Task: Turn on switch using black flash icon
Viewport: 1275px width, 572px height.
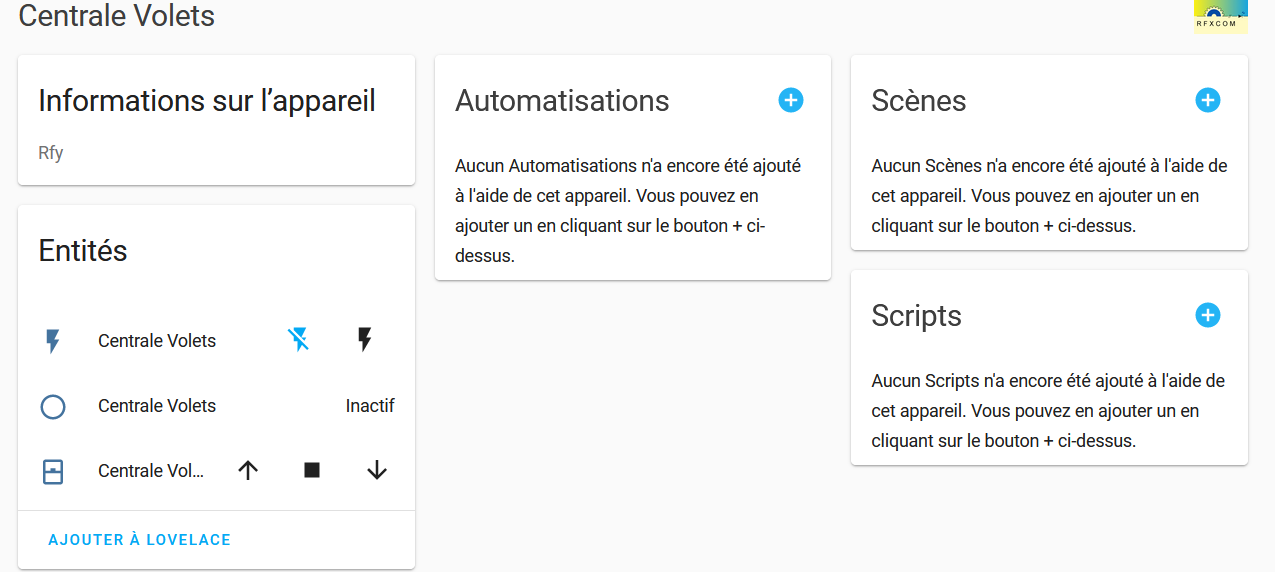Action: (365, 340)
